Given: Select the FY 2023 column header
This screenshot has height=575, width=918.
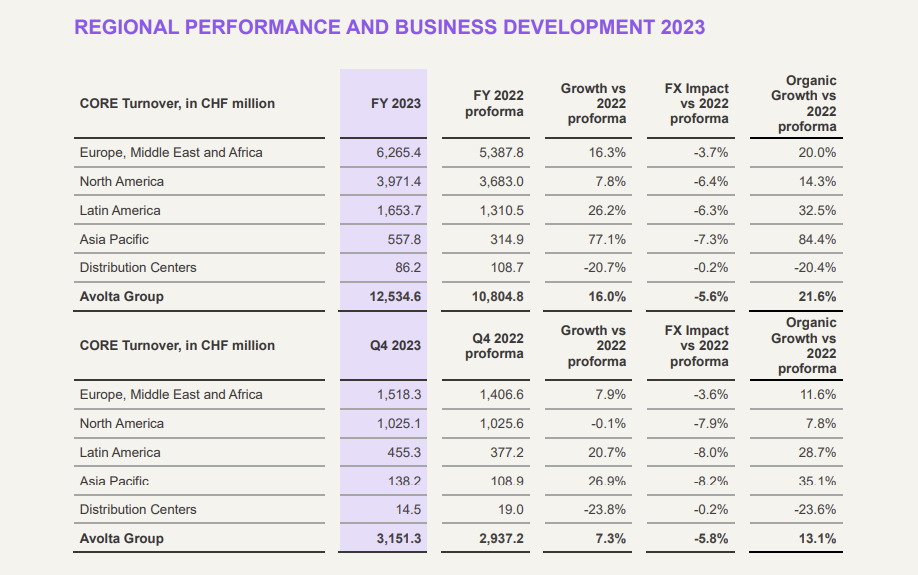Looking at the screenshot, I should click(396, 104).
